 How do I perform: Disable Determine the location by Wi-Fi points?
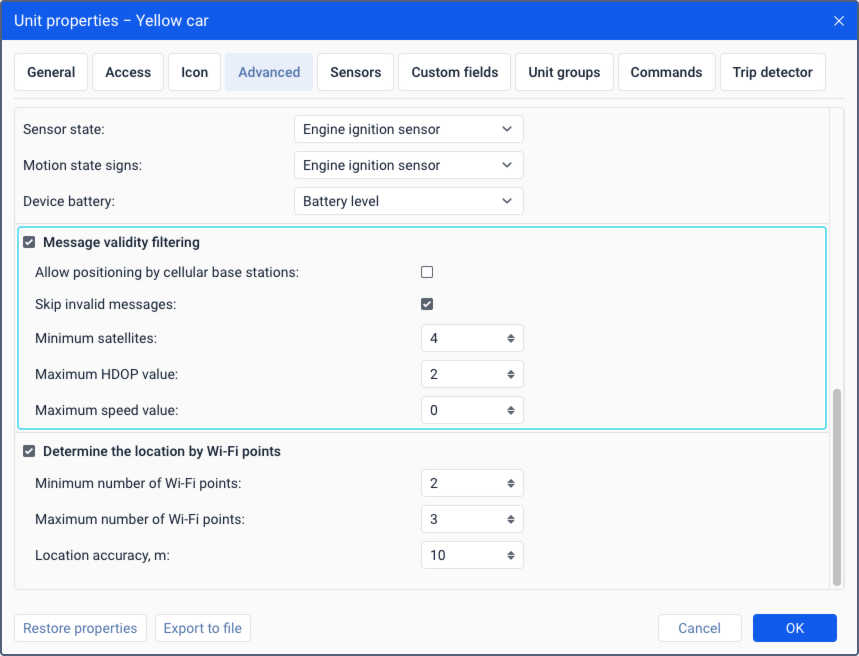pos(29,451)
